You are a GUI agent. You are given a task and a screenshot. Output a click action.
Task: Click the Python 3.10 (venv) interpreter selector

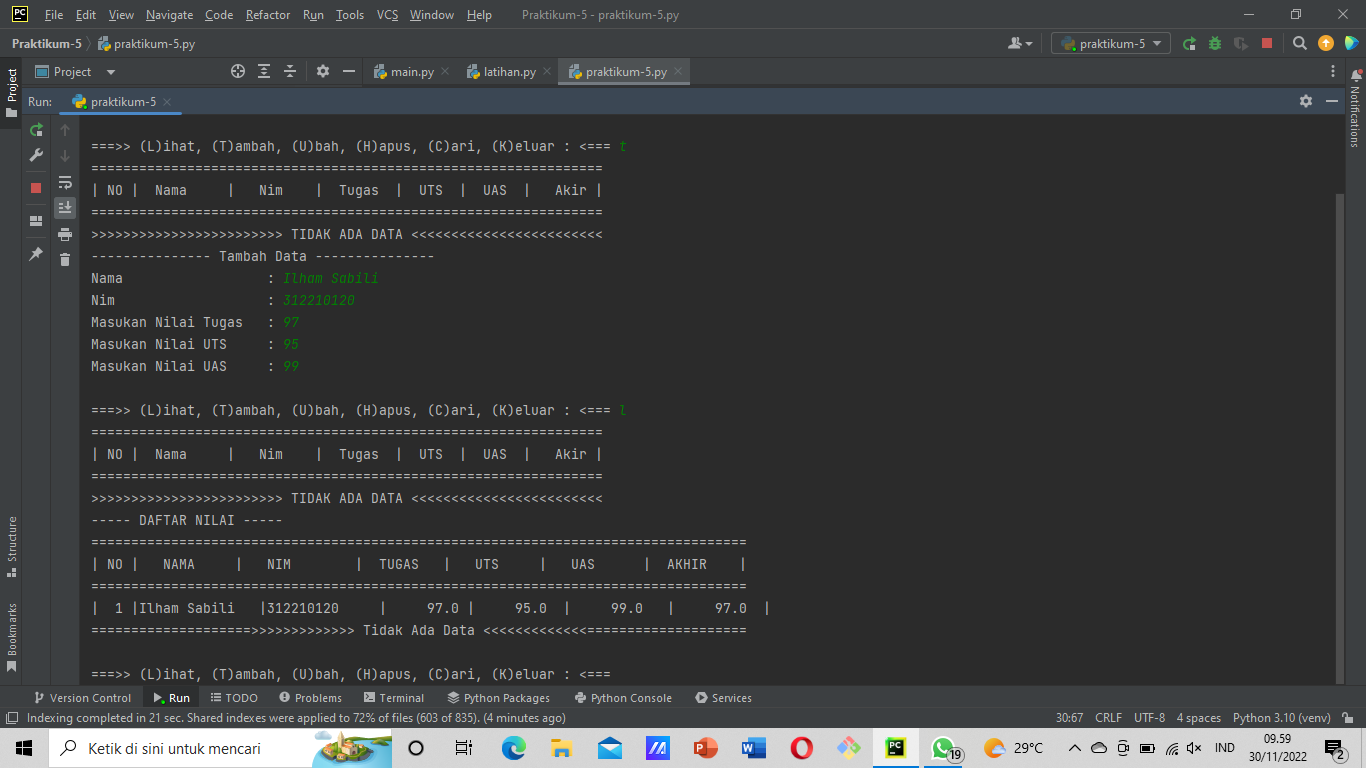click(x=1282, y=718)
